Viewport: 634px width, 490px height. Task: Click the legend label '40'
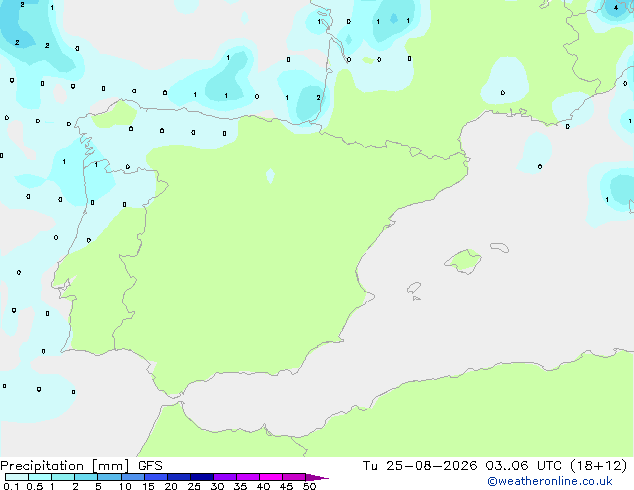coord(263,486)
